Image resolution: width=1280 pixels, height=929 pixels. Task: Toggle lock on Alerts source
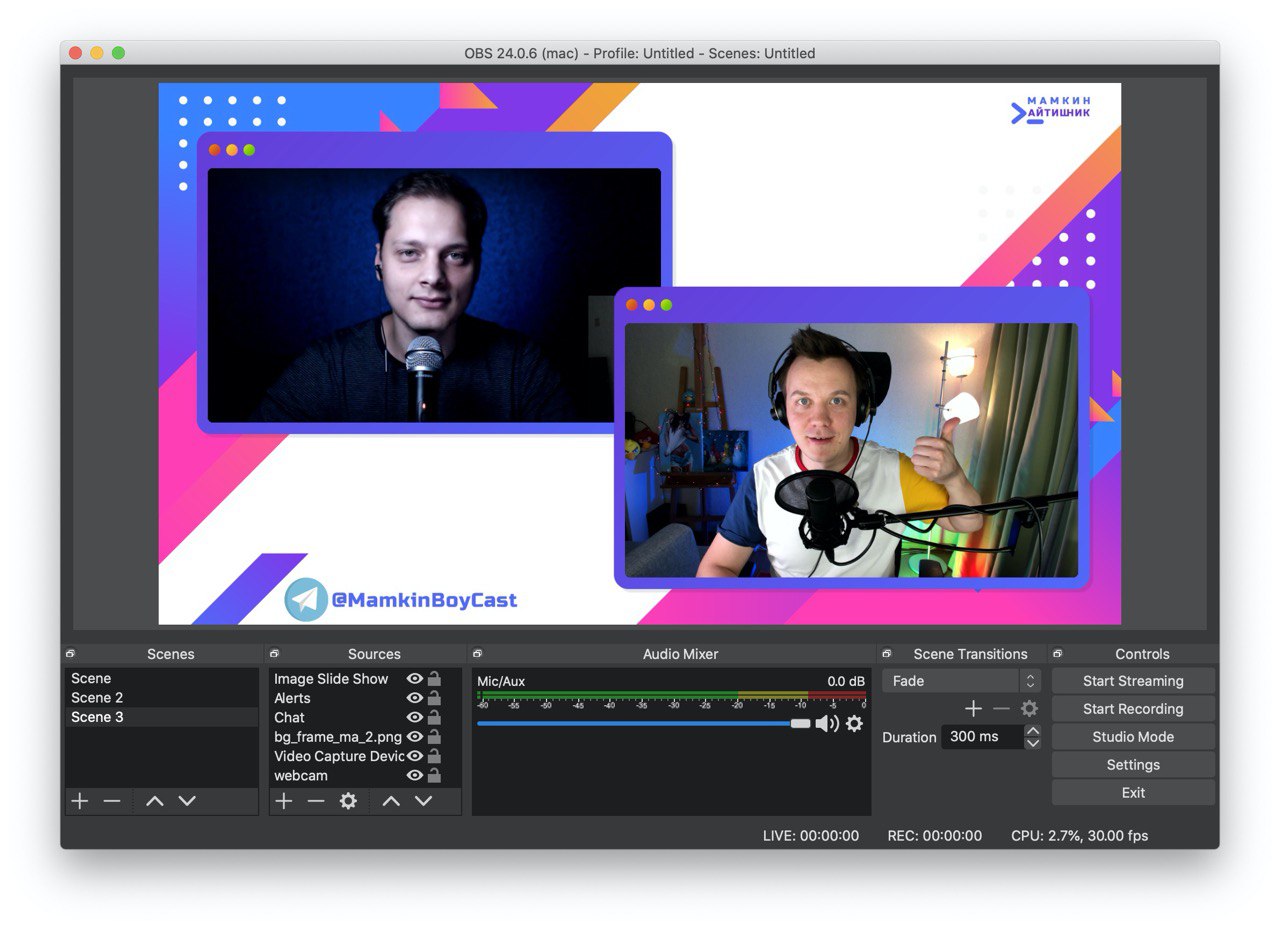434,698
